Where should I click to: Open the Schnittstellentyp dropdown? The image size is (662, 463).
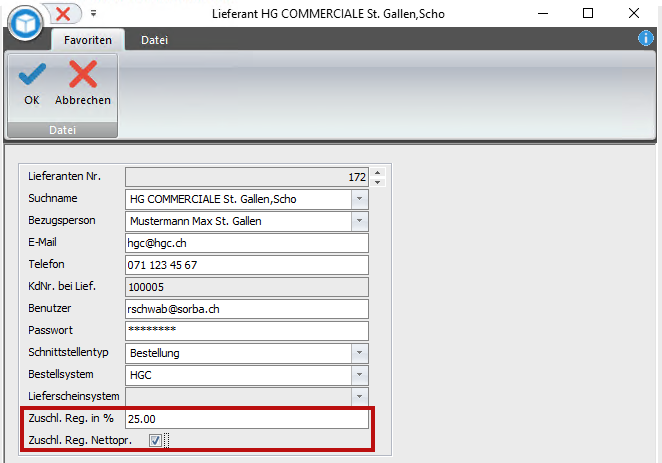point(359,353)
